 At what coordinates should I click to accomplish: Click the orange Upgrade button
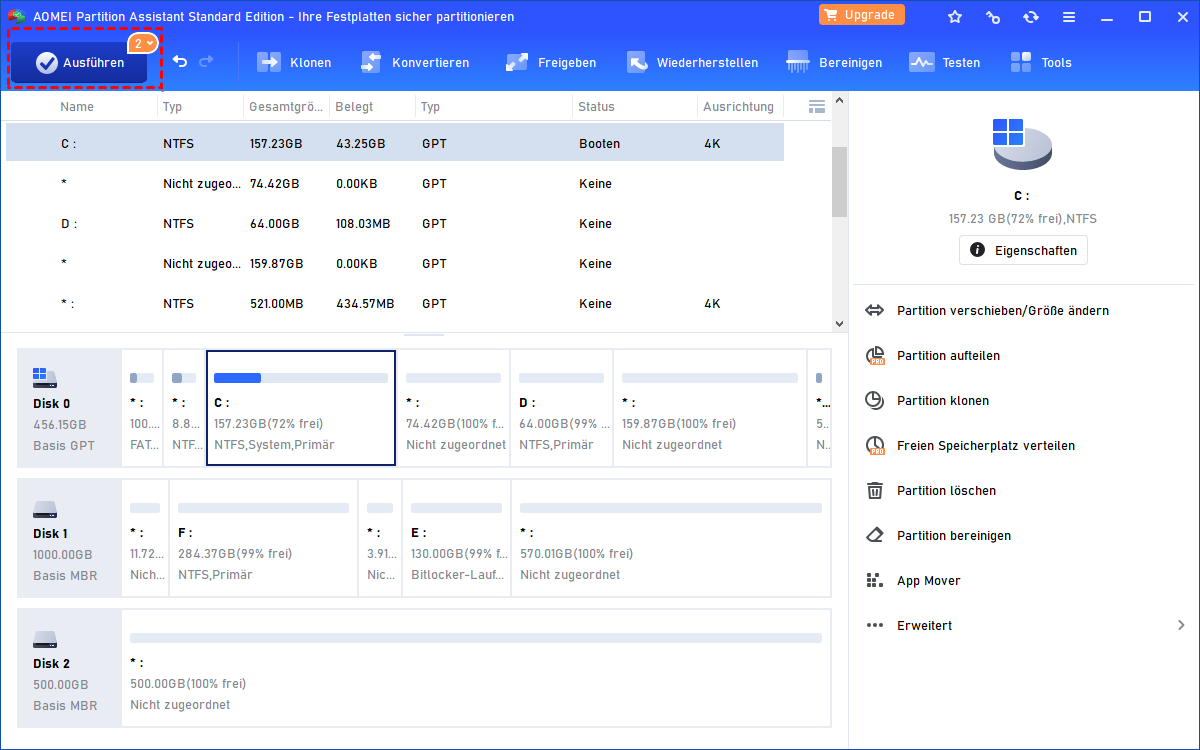862,15
